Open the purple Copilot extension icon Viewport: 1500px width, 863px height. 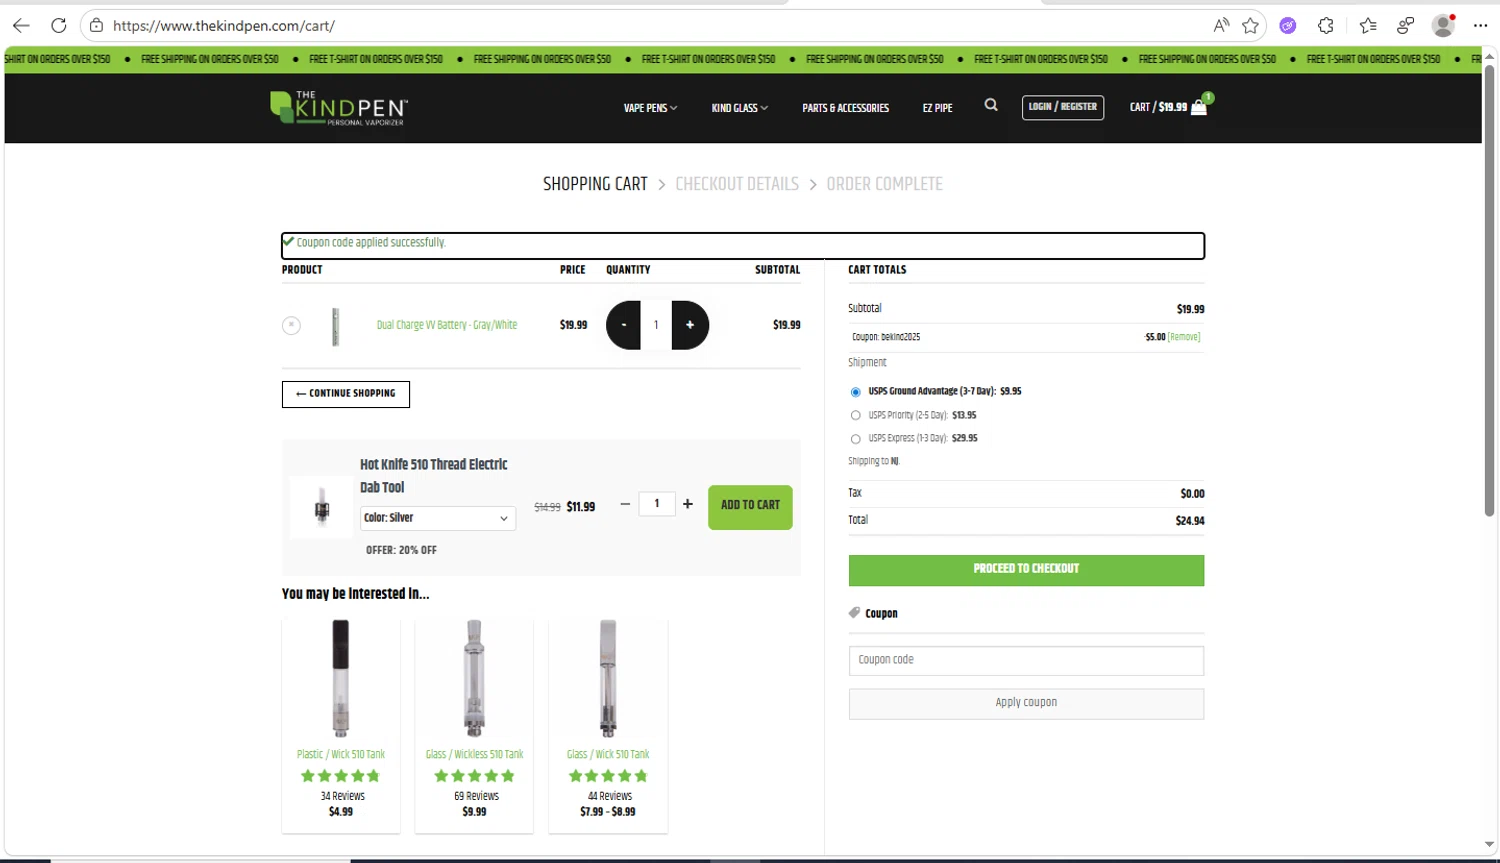1288,26
